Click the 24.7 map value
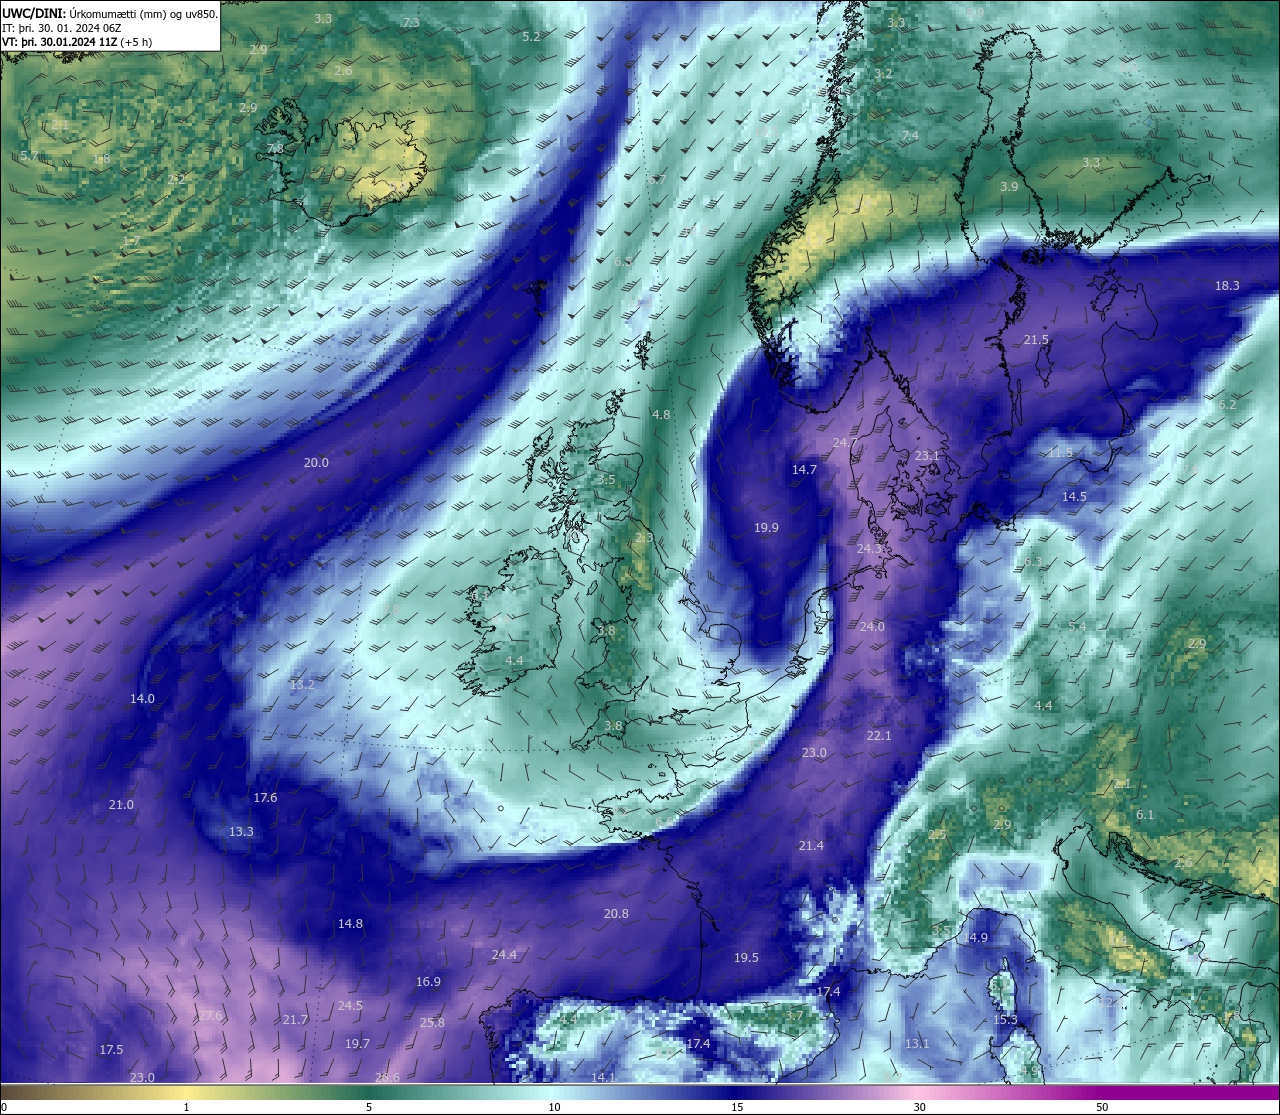Screen dimensions: 1280x1115 coord(845,443)
